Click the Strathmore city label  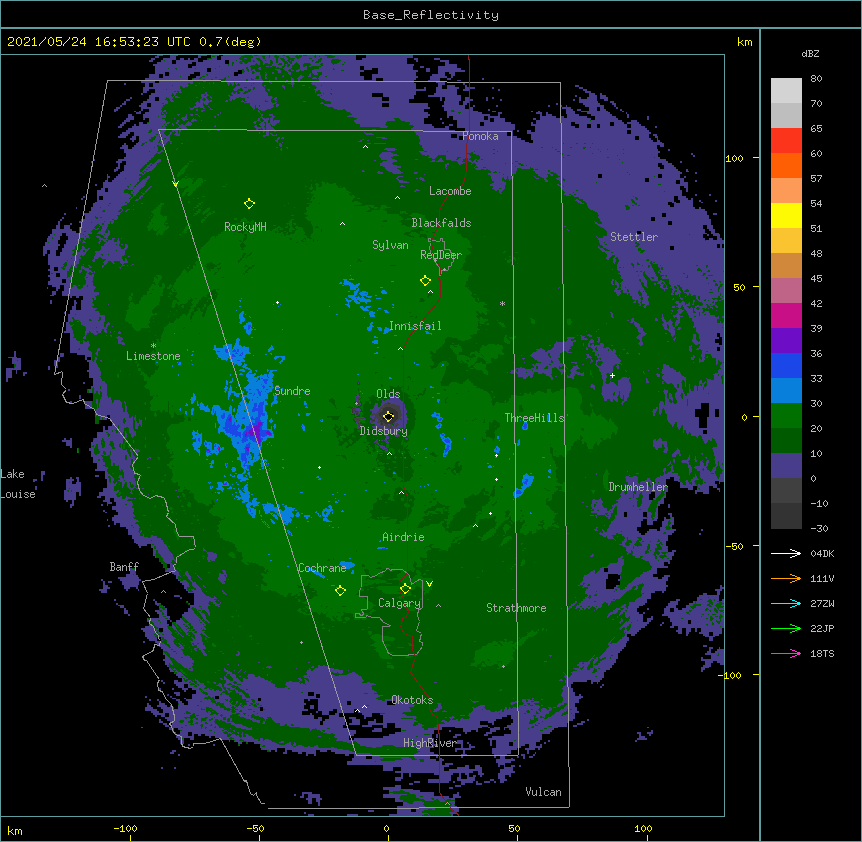point(516,608)
